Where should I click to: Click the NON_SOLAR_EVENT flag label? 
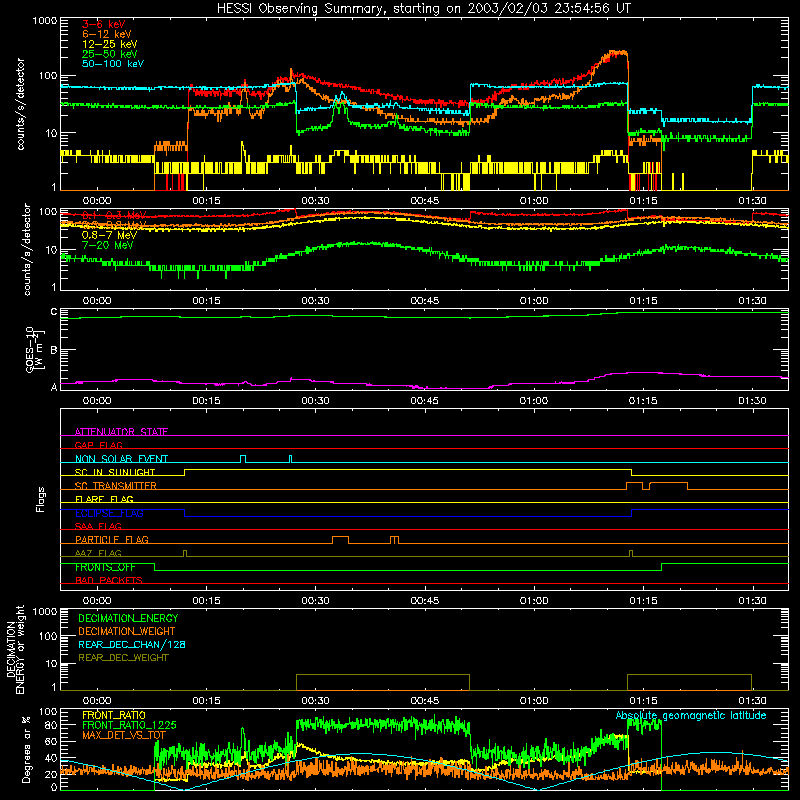pos(121,459)
